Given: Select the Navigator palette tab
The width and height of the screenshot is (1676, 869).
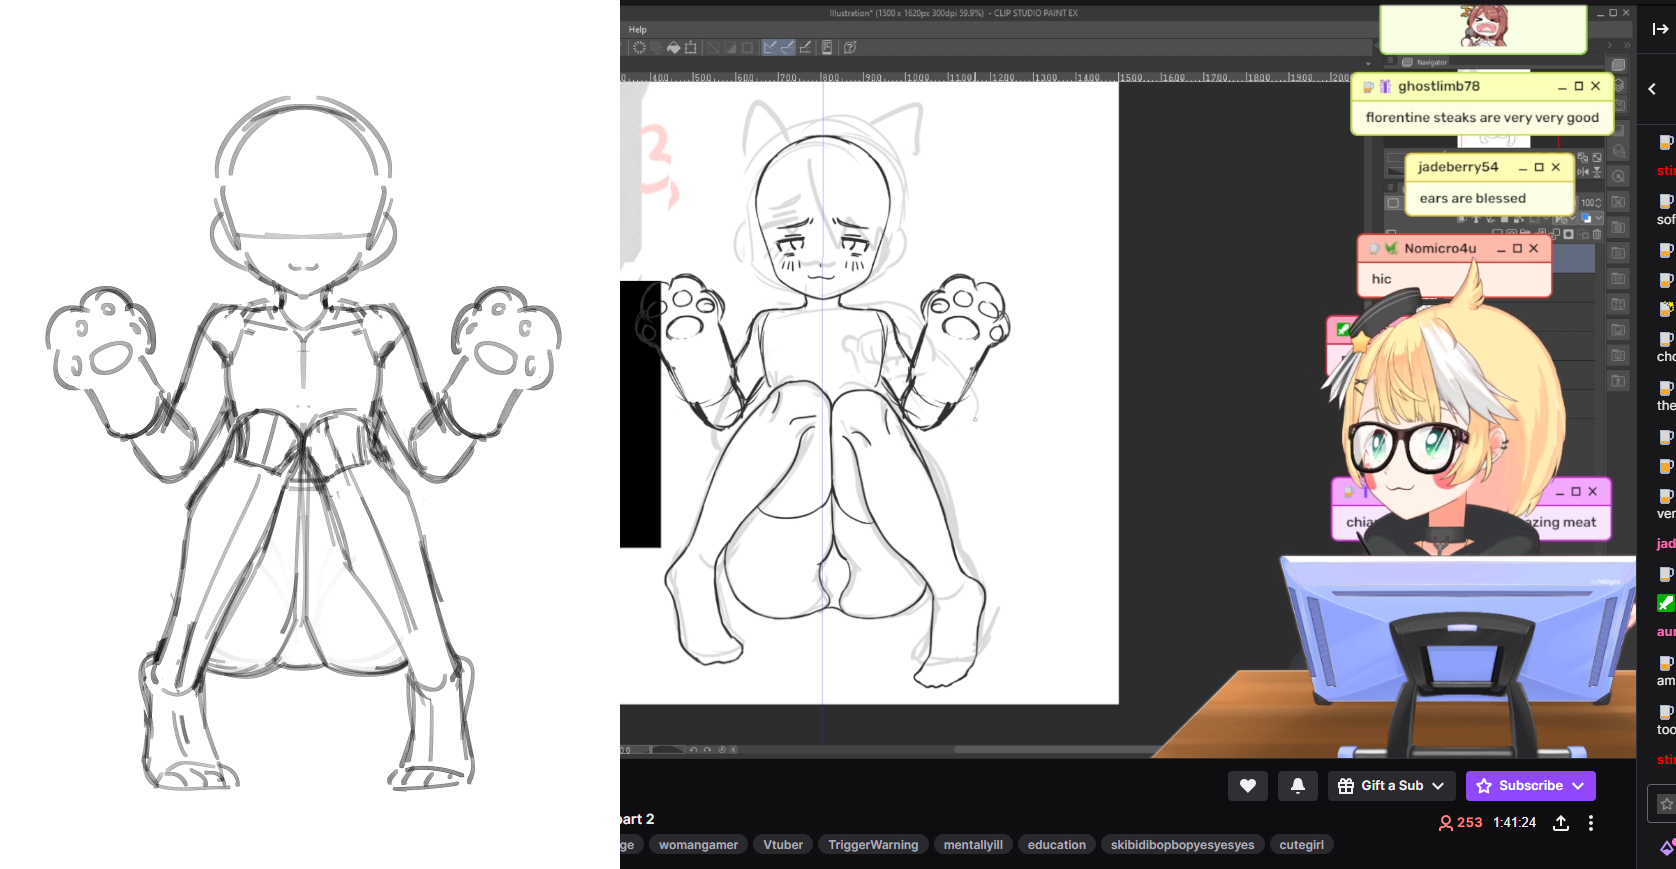Looking at the screenshot, I should (x=1430, y=62).
